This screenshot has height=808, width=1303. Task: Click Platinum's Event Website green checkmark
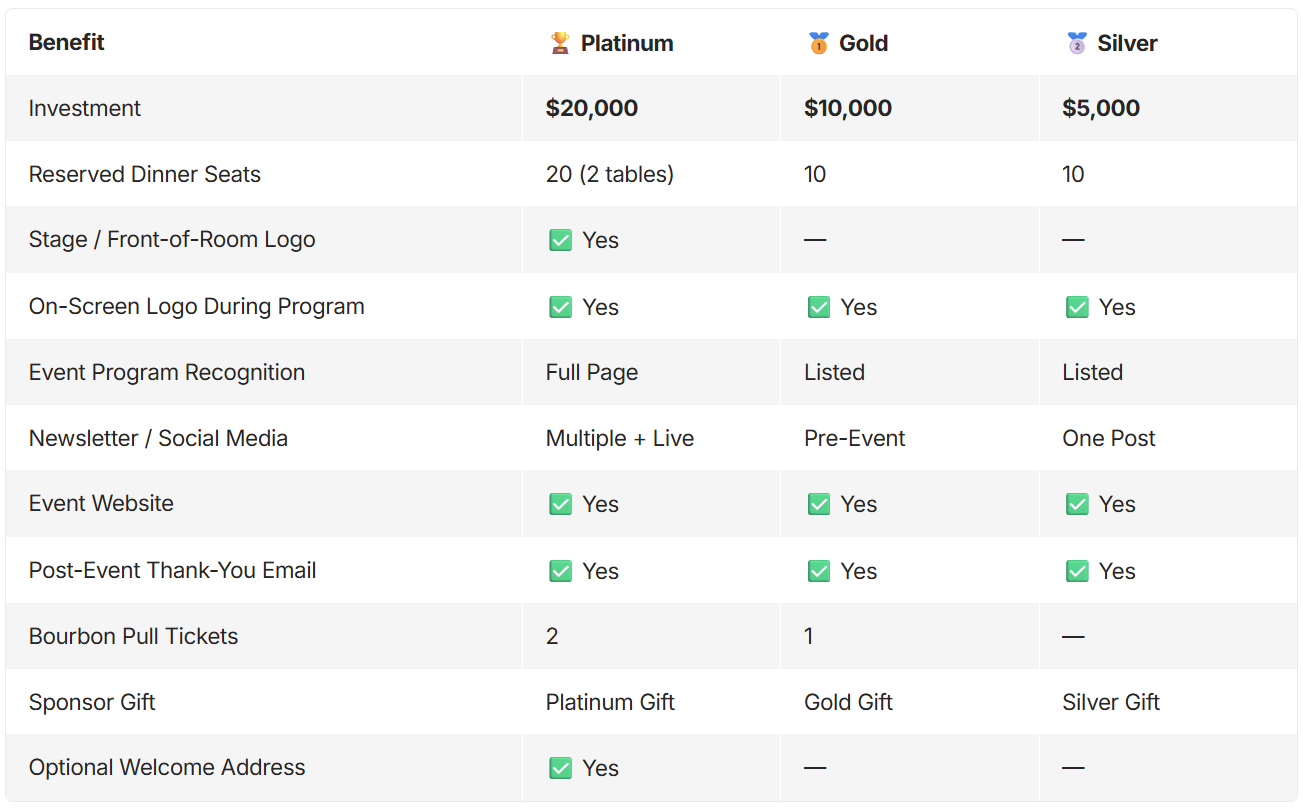click(x=561, y=504)
